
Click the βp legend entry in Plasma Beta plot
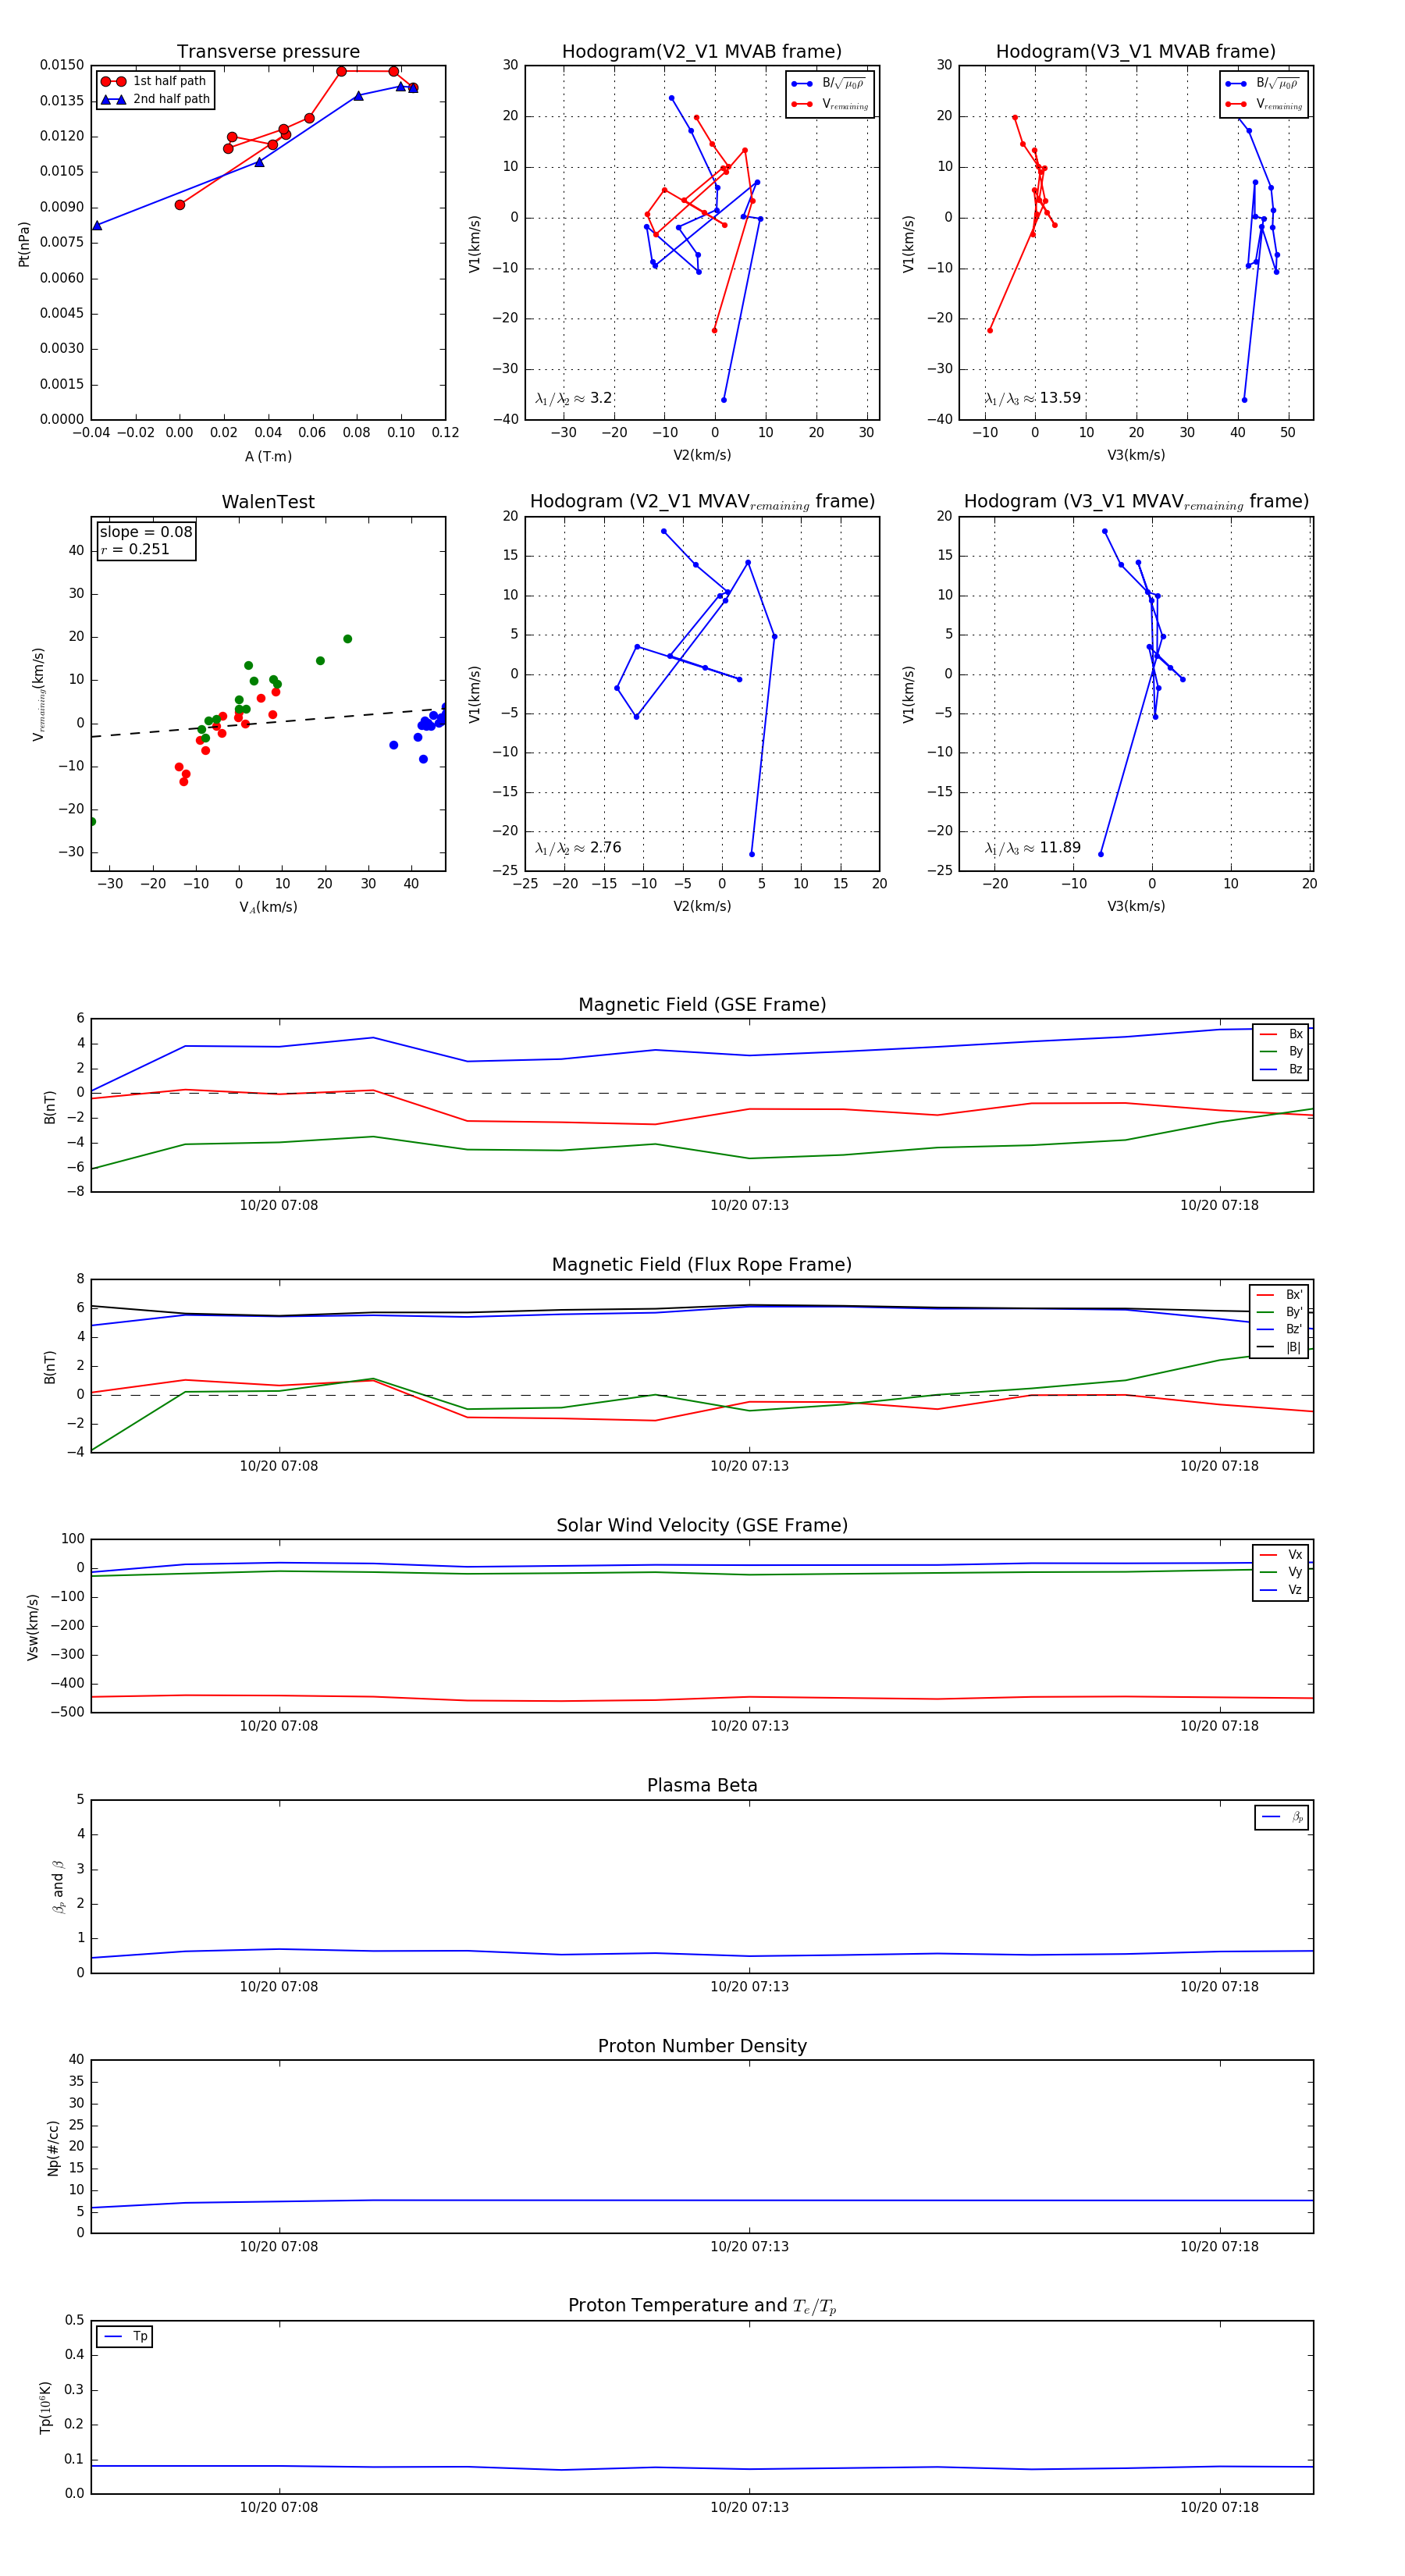[x=1282, y=1817]
